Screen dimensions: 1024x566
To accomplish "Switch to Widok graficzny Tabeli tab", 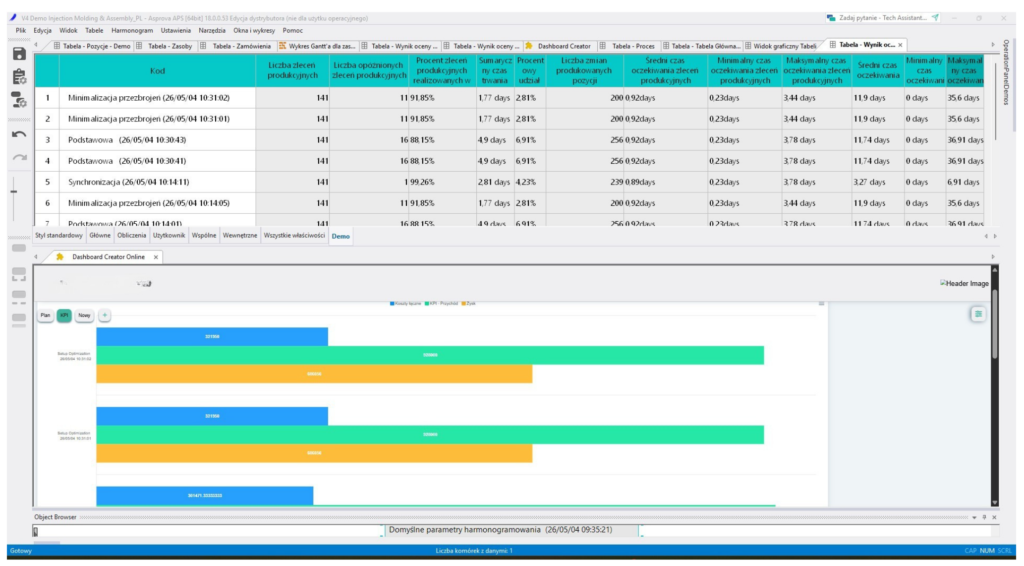I will (x=781, y=46).
